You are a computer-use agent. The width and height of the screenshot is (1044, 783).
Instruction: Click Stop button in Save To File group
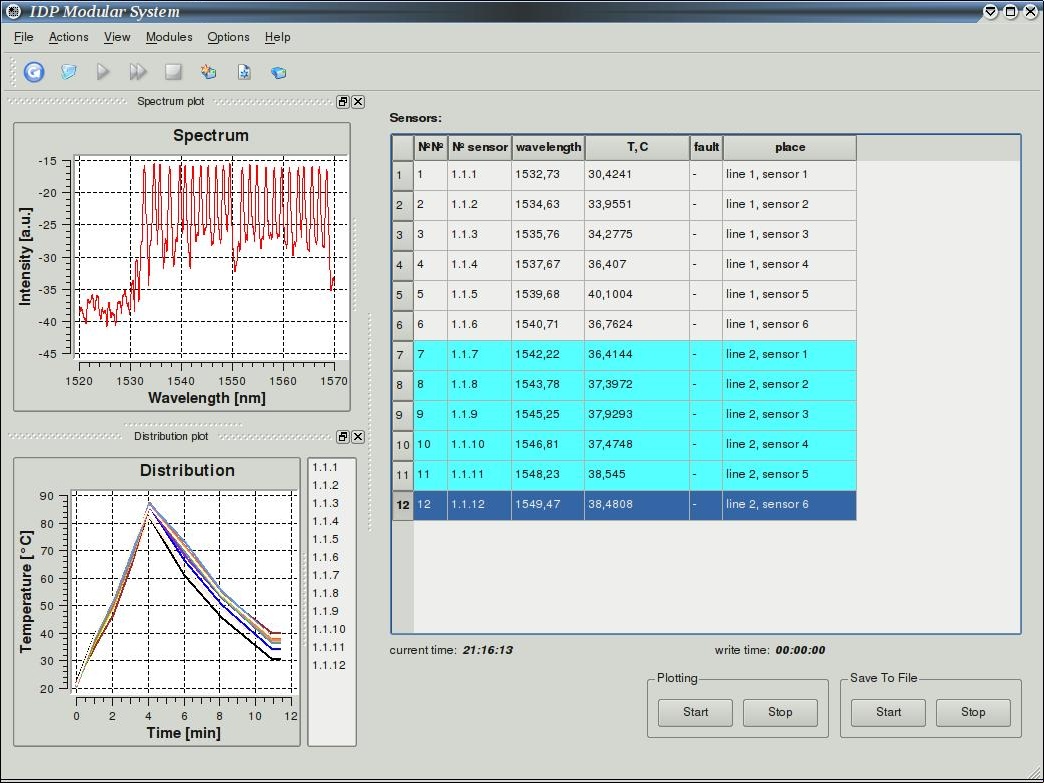coord(972,712)
